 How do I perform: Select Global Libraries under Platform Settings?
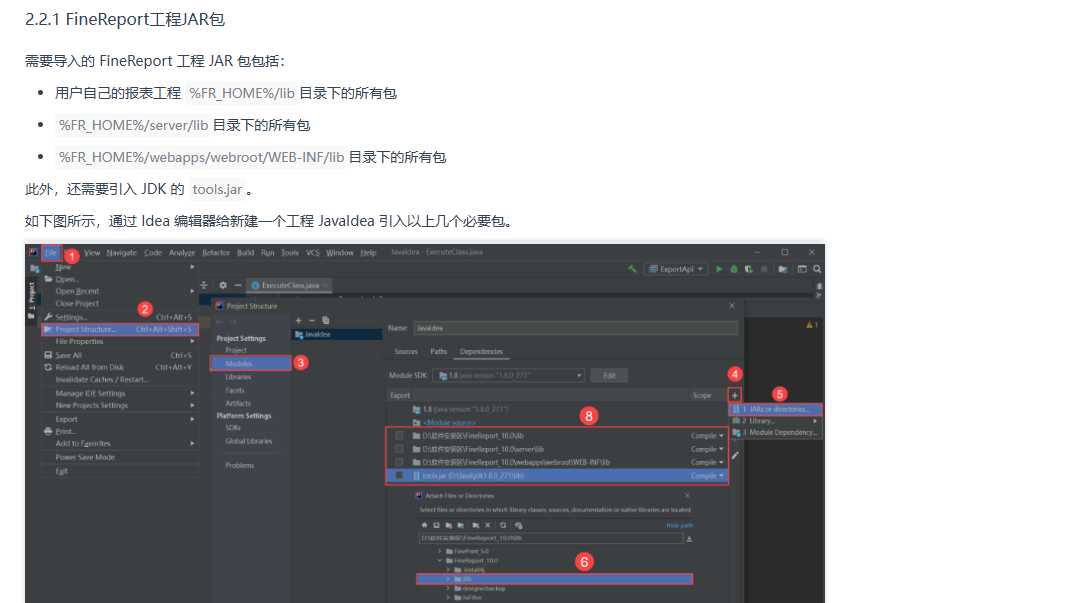(248, 441)
